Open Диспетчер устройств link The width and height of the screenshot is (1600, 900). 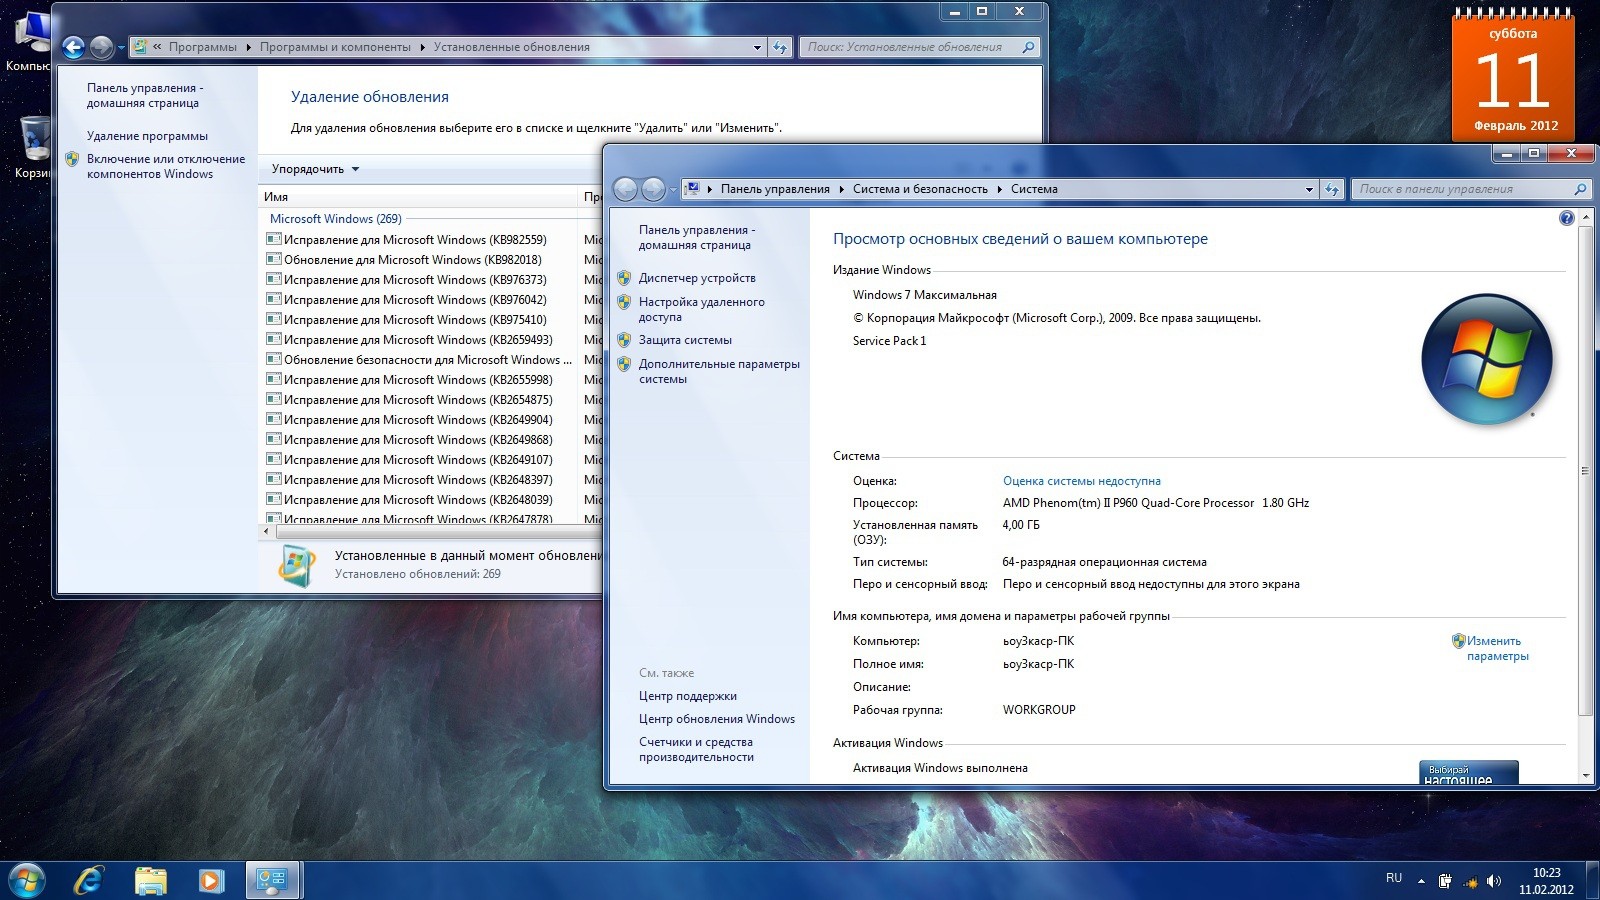pos(697,278)
